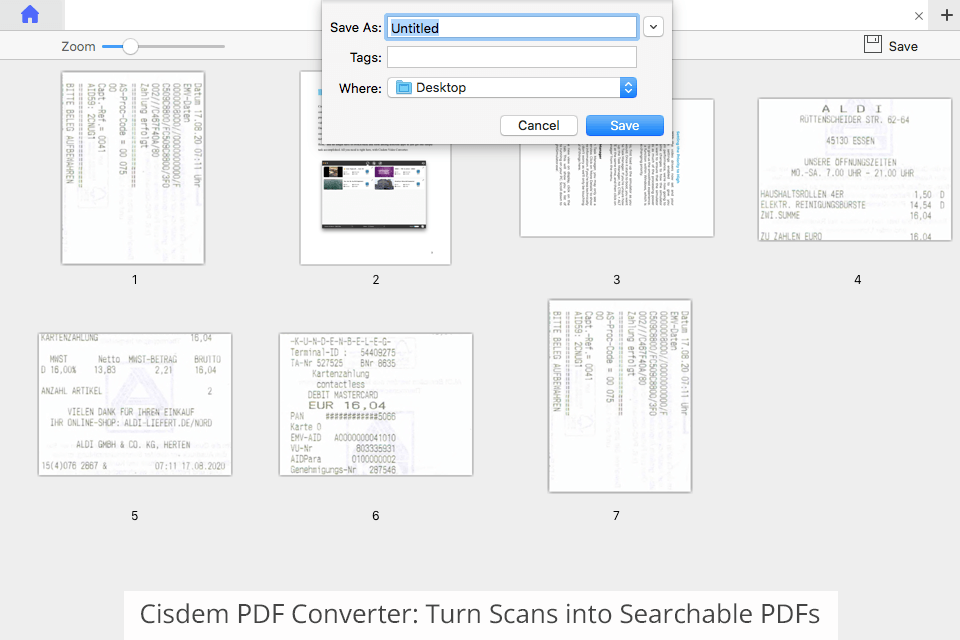Click into the Tags field
This screenshot has width=960, height=640.
(512, 58)
